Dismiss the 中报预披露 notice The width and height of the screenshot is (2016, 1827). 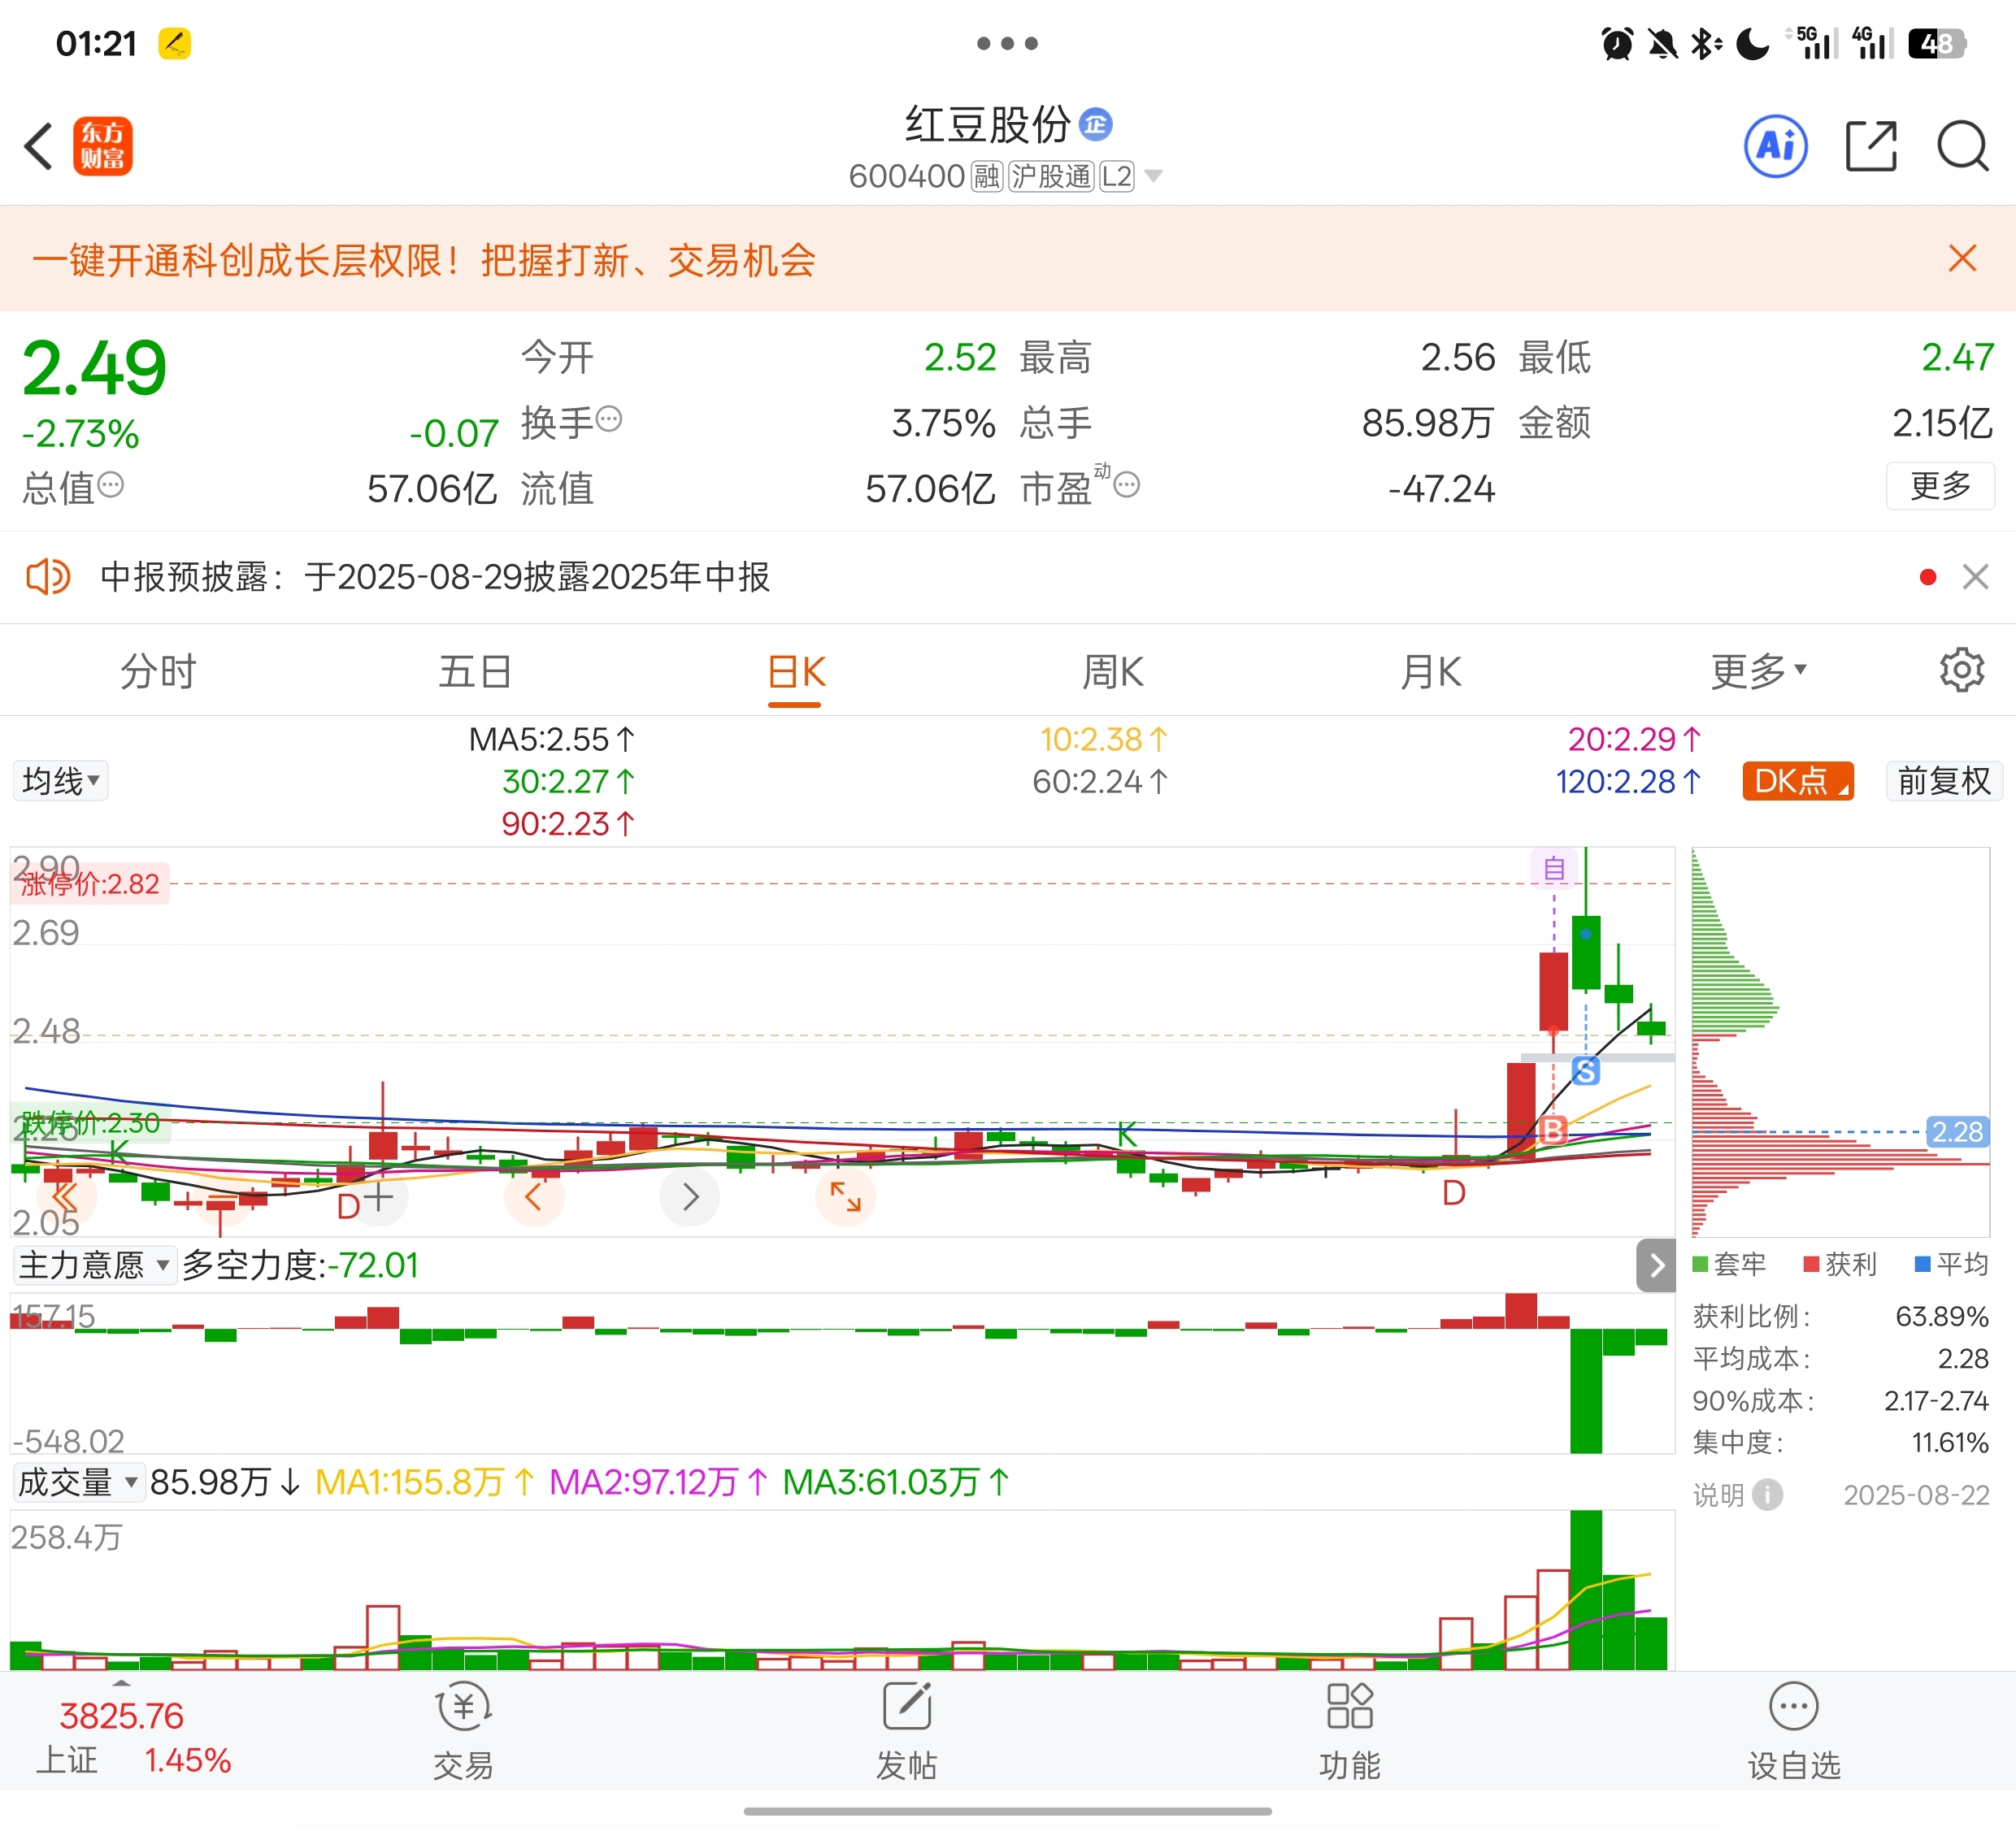1975,576
